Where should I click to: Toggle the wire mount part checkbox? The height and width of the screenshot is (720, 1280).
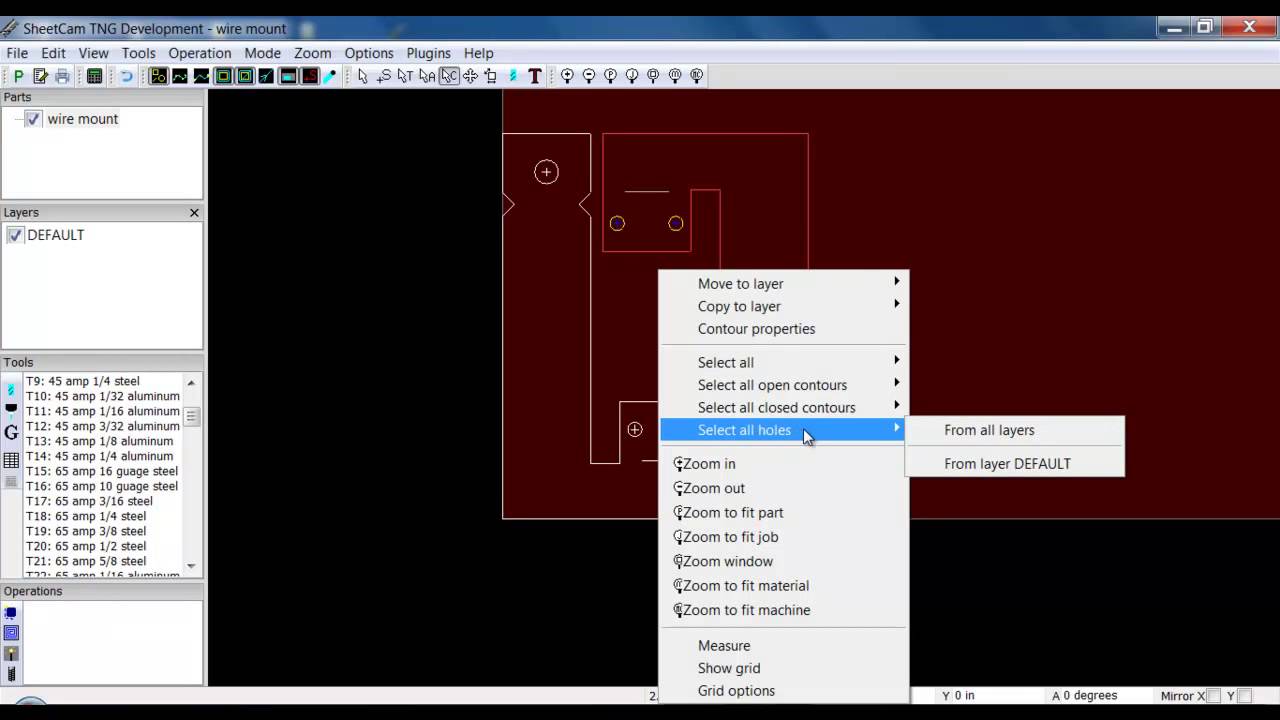point(34,119)
